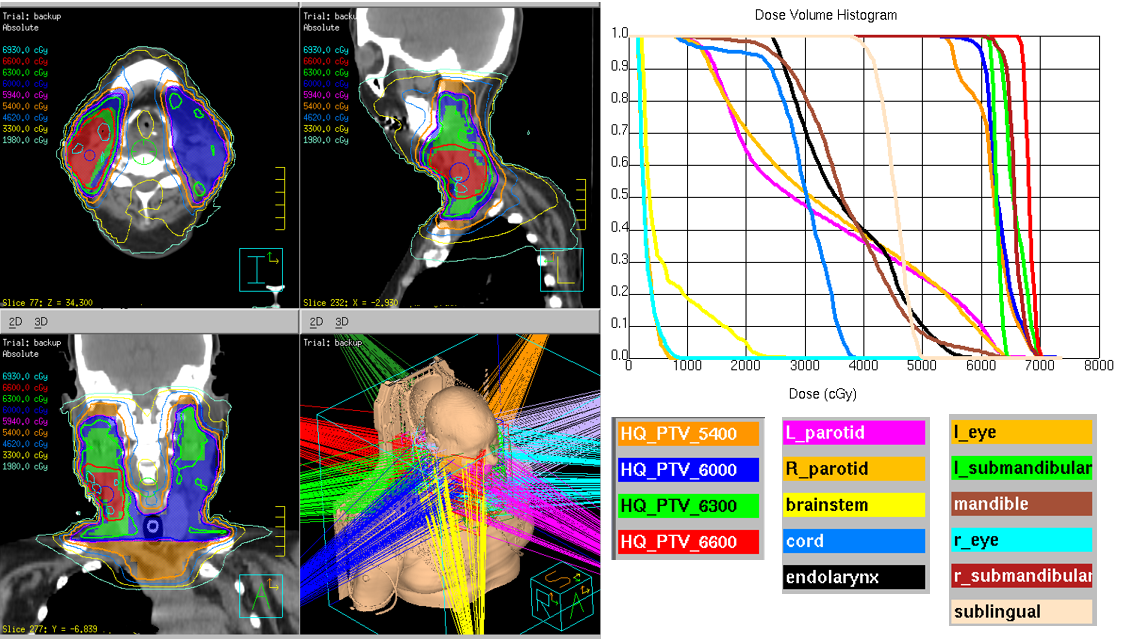Switch to 3D tab above the coronal view

tap(41, 322)
